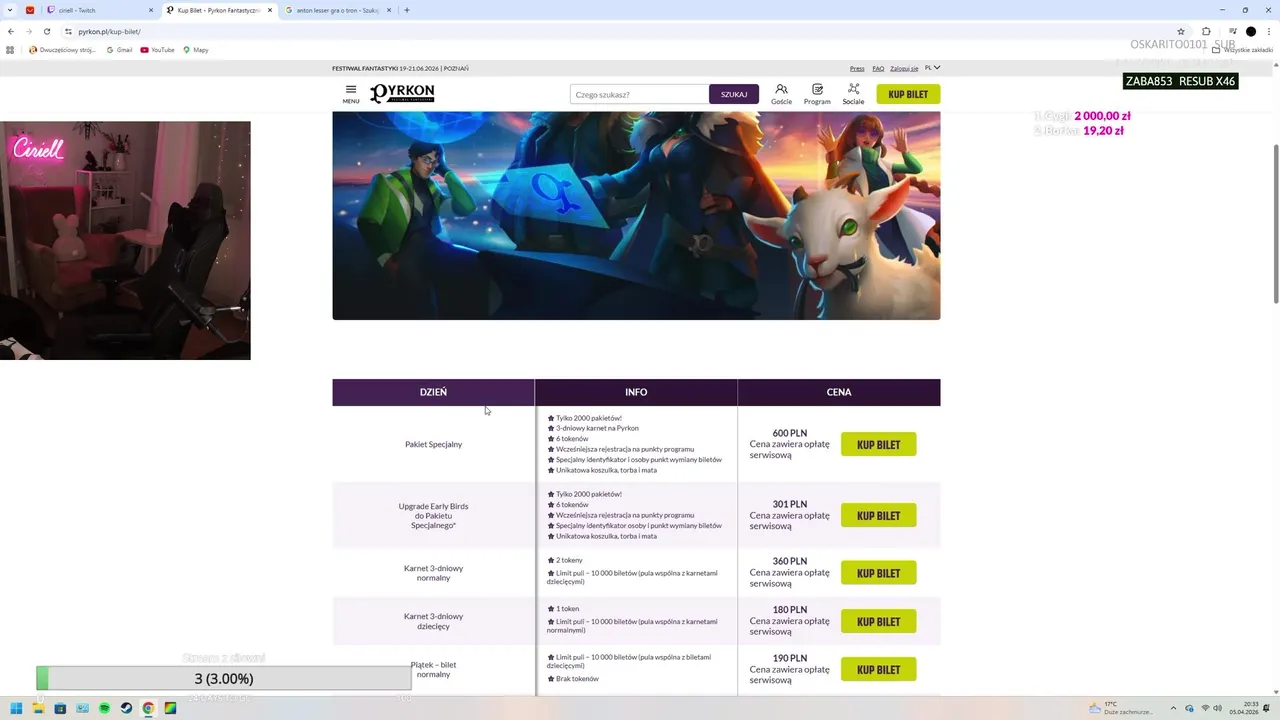The image size is (1280, 720).
Task: Reload the Pyrkon page
Action: 47,31
